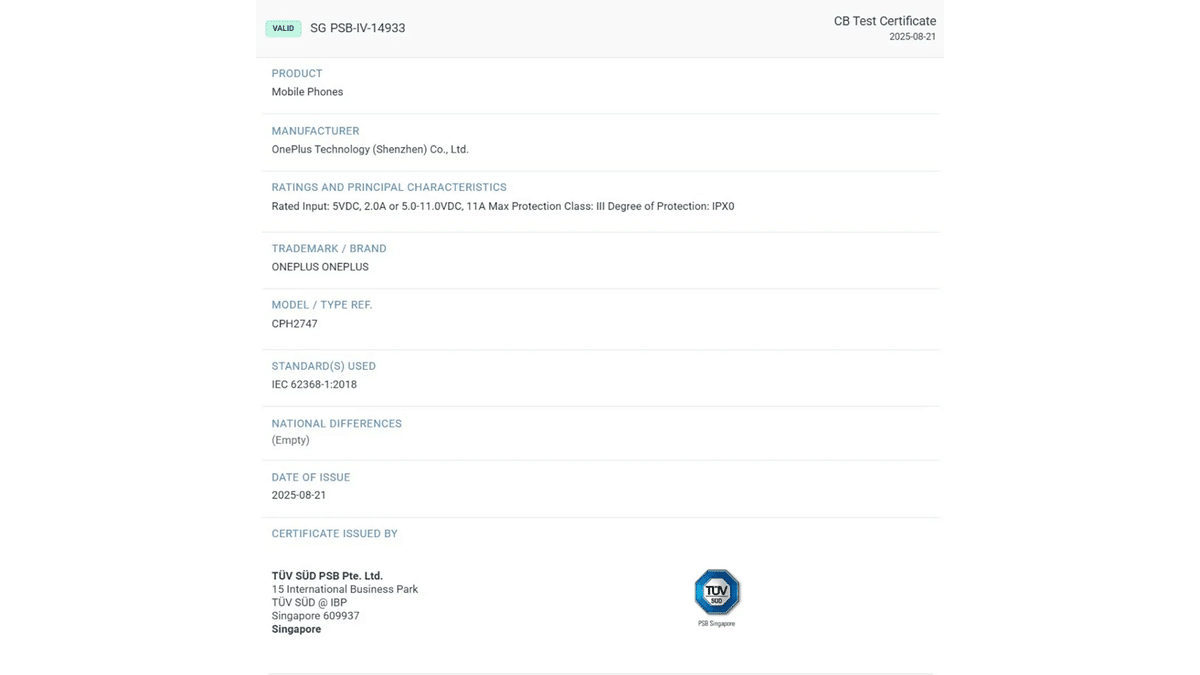The width and height of the screenshot is (1200, 675).
Task: Click the CERTIFICATE ISSUED BY label
Action: (334, 533)
